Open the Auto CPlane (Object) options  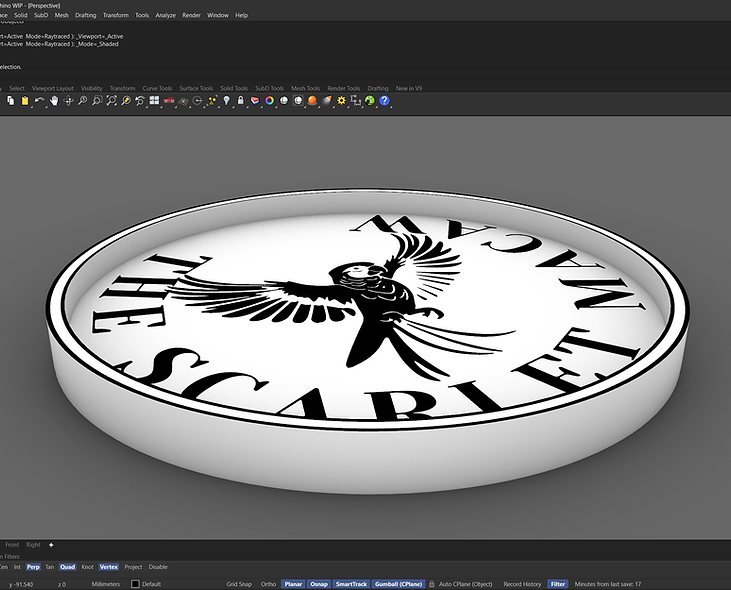[x=465, y=584]
